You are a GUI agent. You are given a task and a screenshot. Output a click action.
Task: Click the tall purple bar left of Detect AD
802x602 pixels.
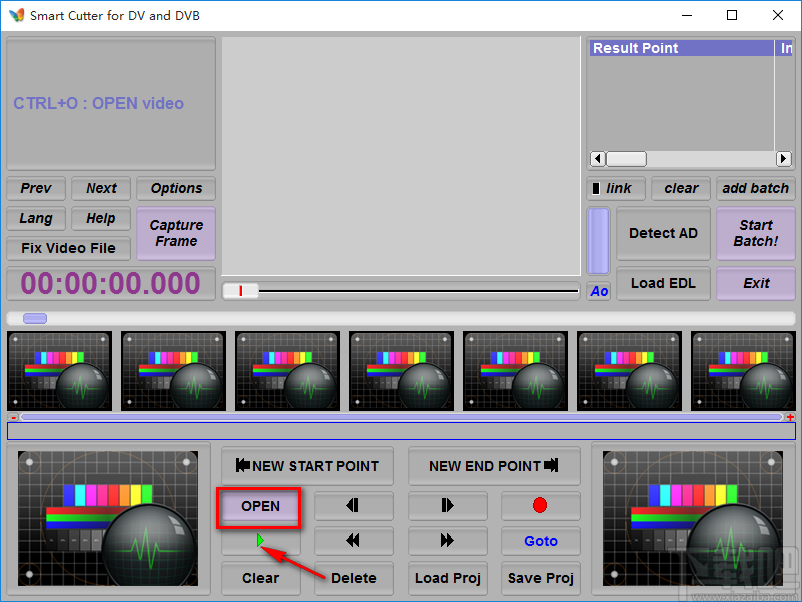point(598,241)
